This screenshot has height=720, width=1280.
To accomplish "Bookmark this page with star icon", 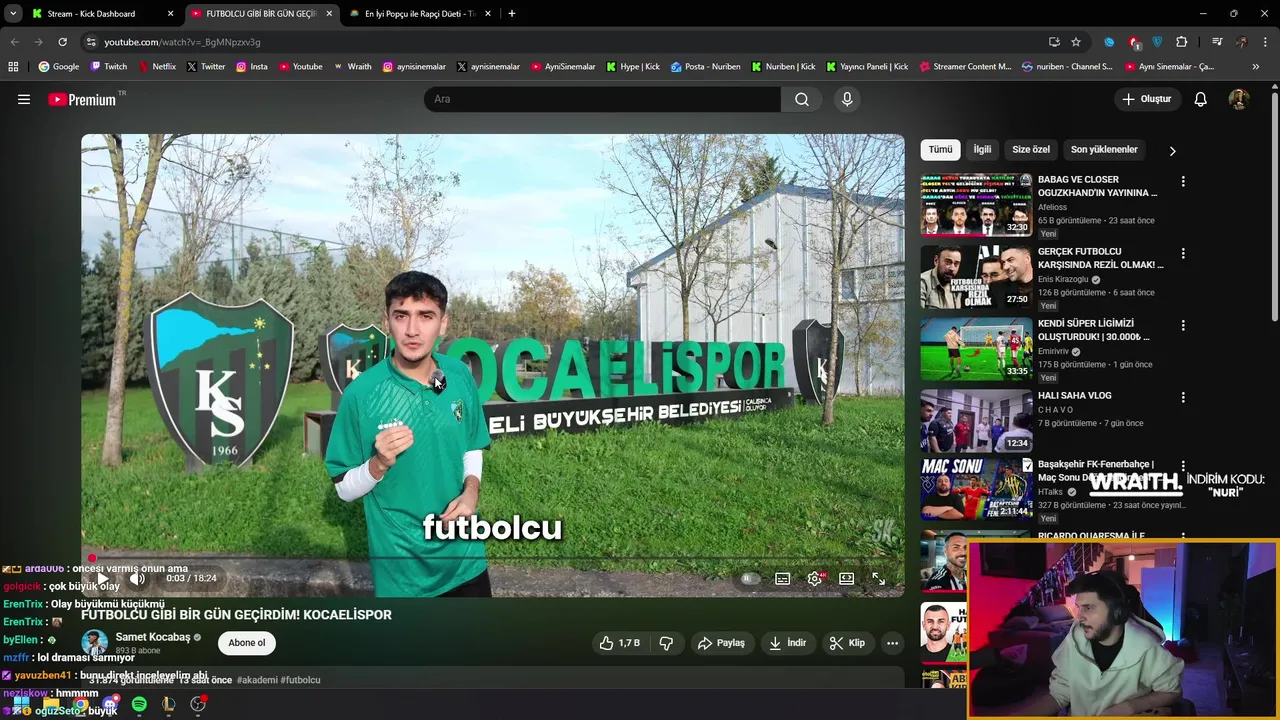I will point(1076,42).
